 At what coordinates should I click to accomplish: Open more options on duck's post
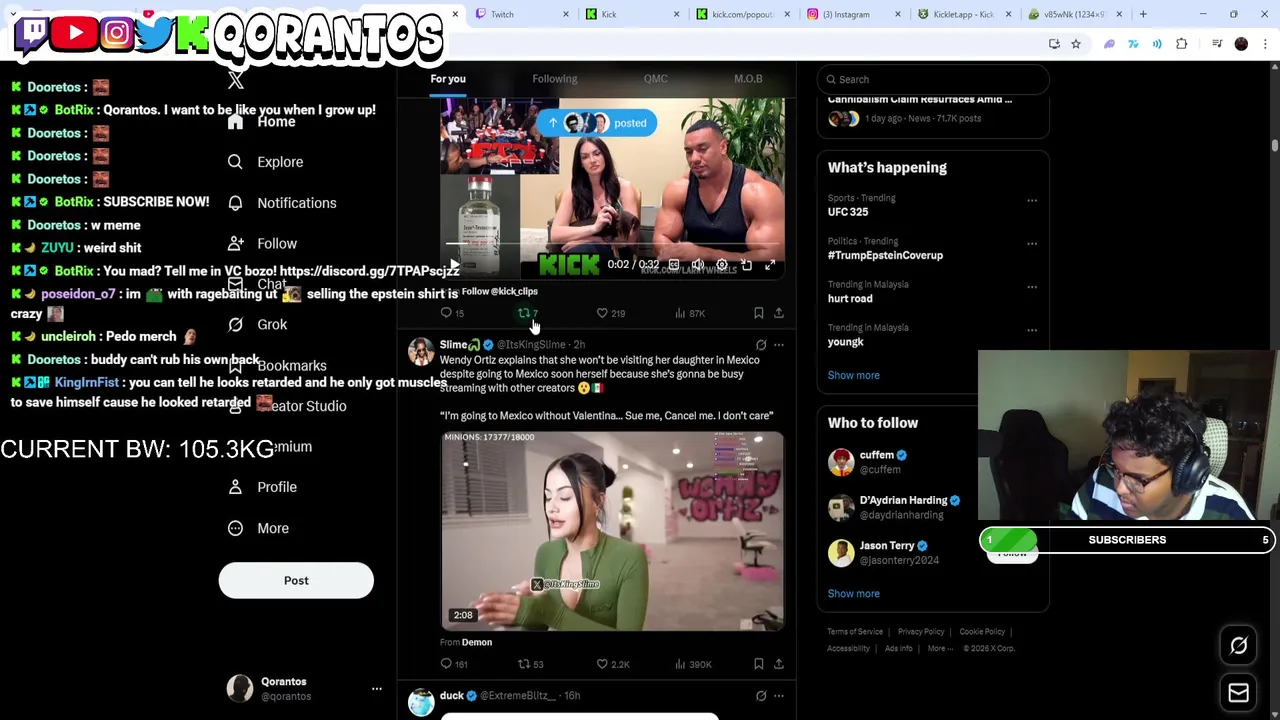coord(779,696)
